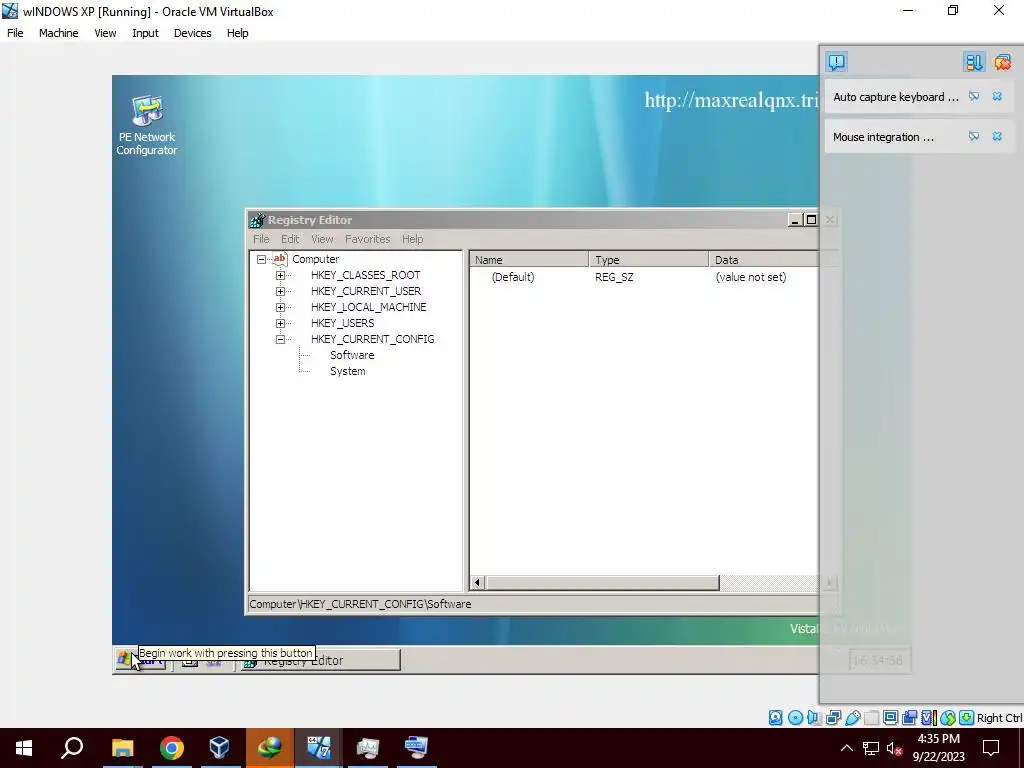
Task: Click the Registry Editor taskbar button
Action: (x=320, y=660)
